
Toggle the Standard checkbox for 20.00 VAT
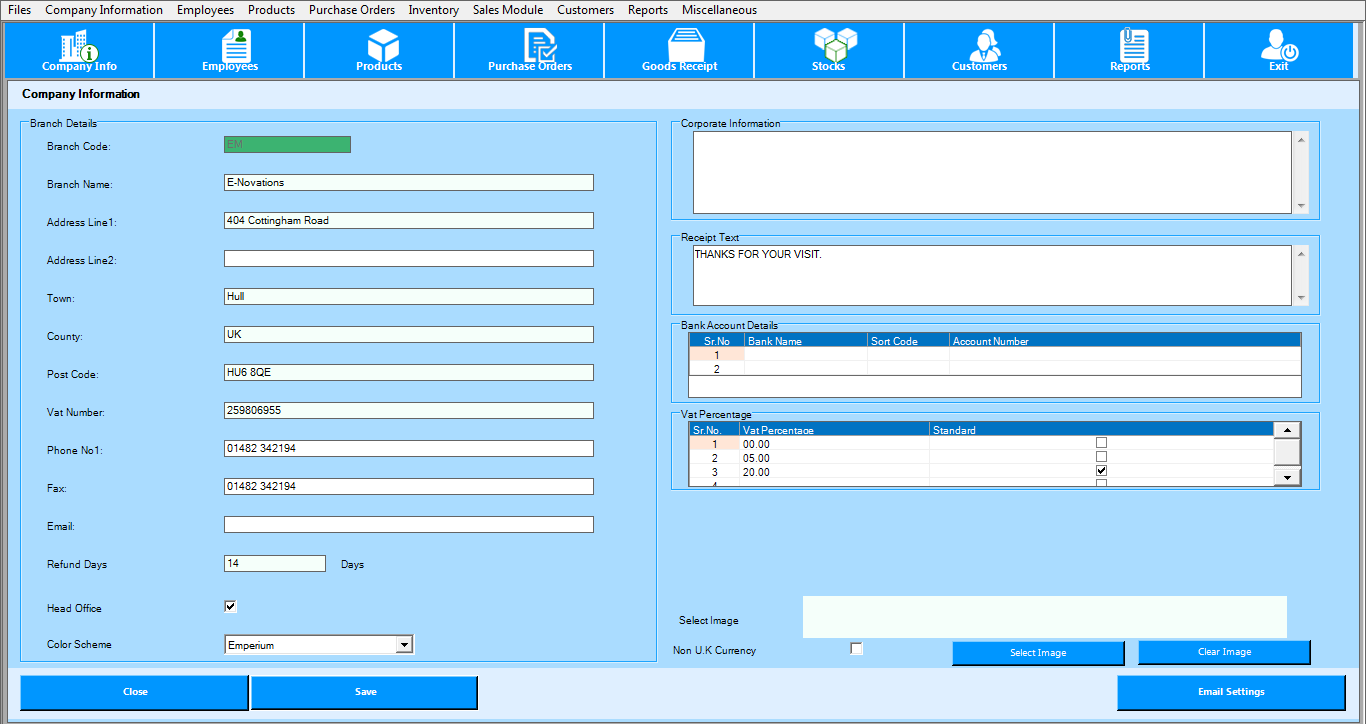1101,470
